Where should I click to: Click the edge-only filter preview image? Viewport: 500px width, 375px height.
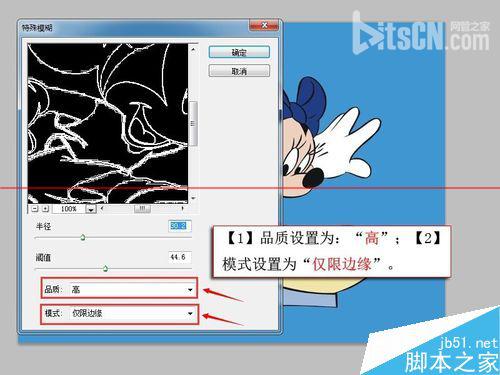pos(108,123)
